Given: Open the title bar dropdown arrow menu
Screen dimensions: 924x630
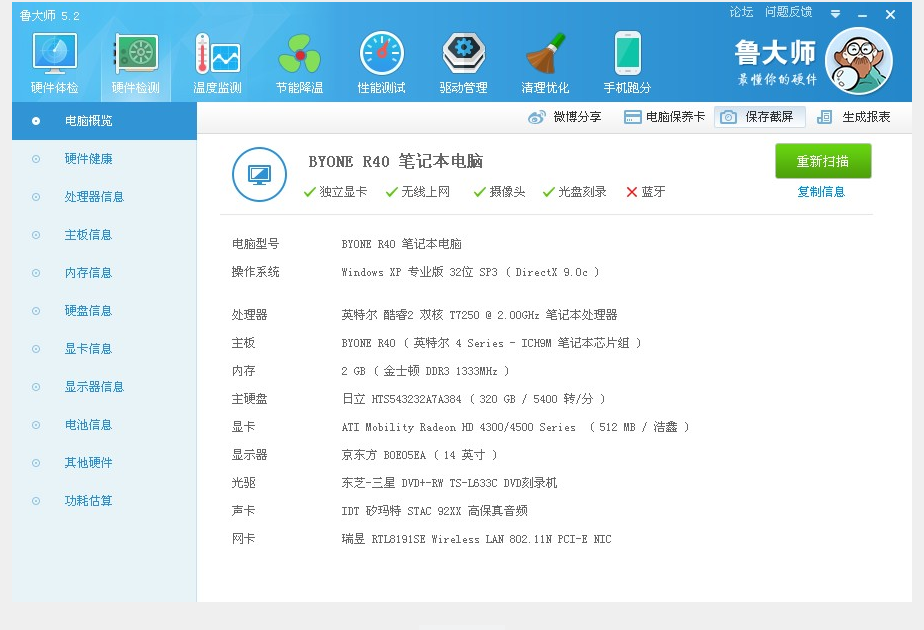Looking at the screenshot, I should coord(835,14).
